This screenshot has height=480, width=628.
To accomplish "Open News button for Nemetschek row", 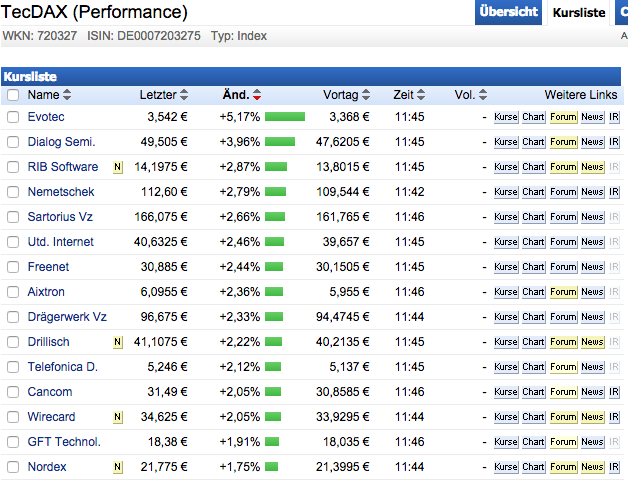I will (x=592, y=192).
